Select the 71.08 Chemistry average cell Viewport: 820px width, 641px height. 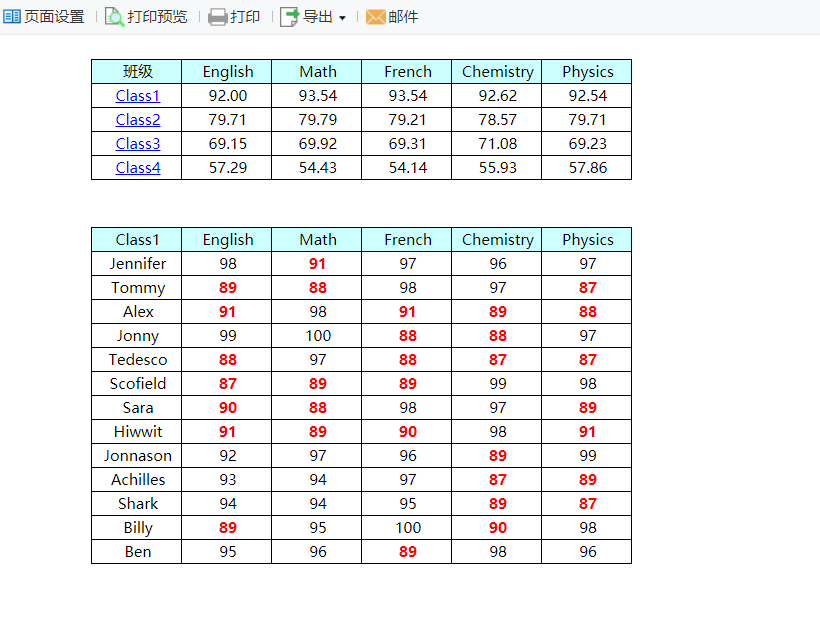point(496,144)
